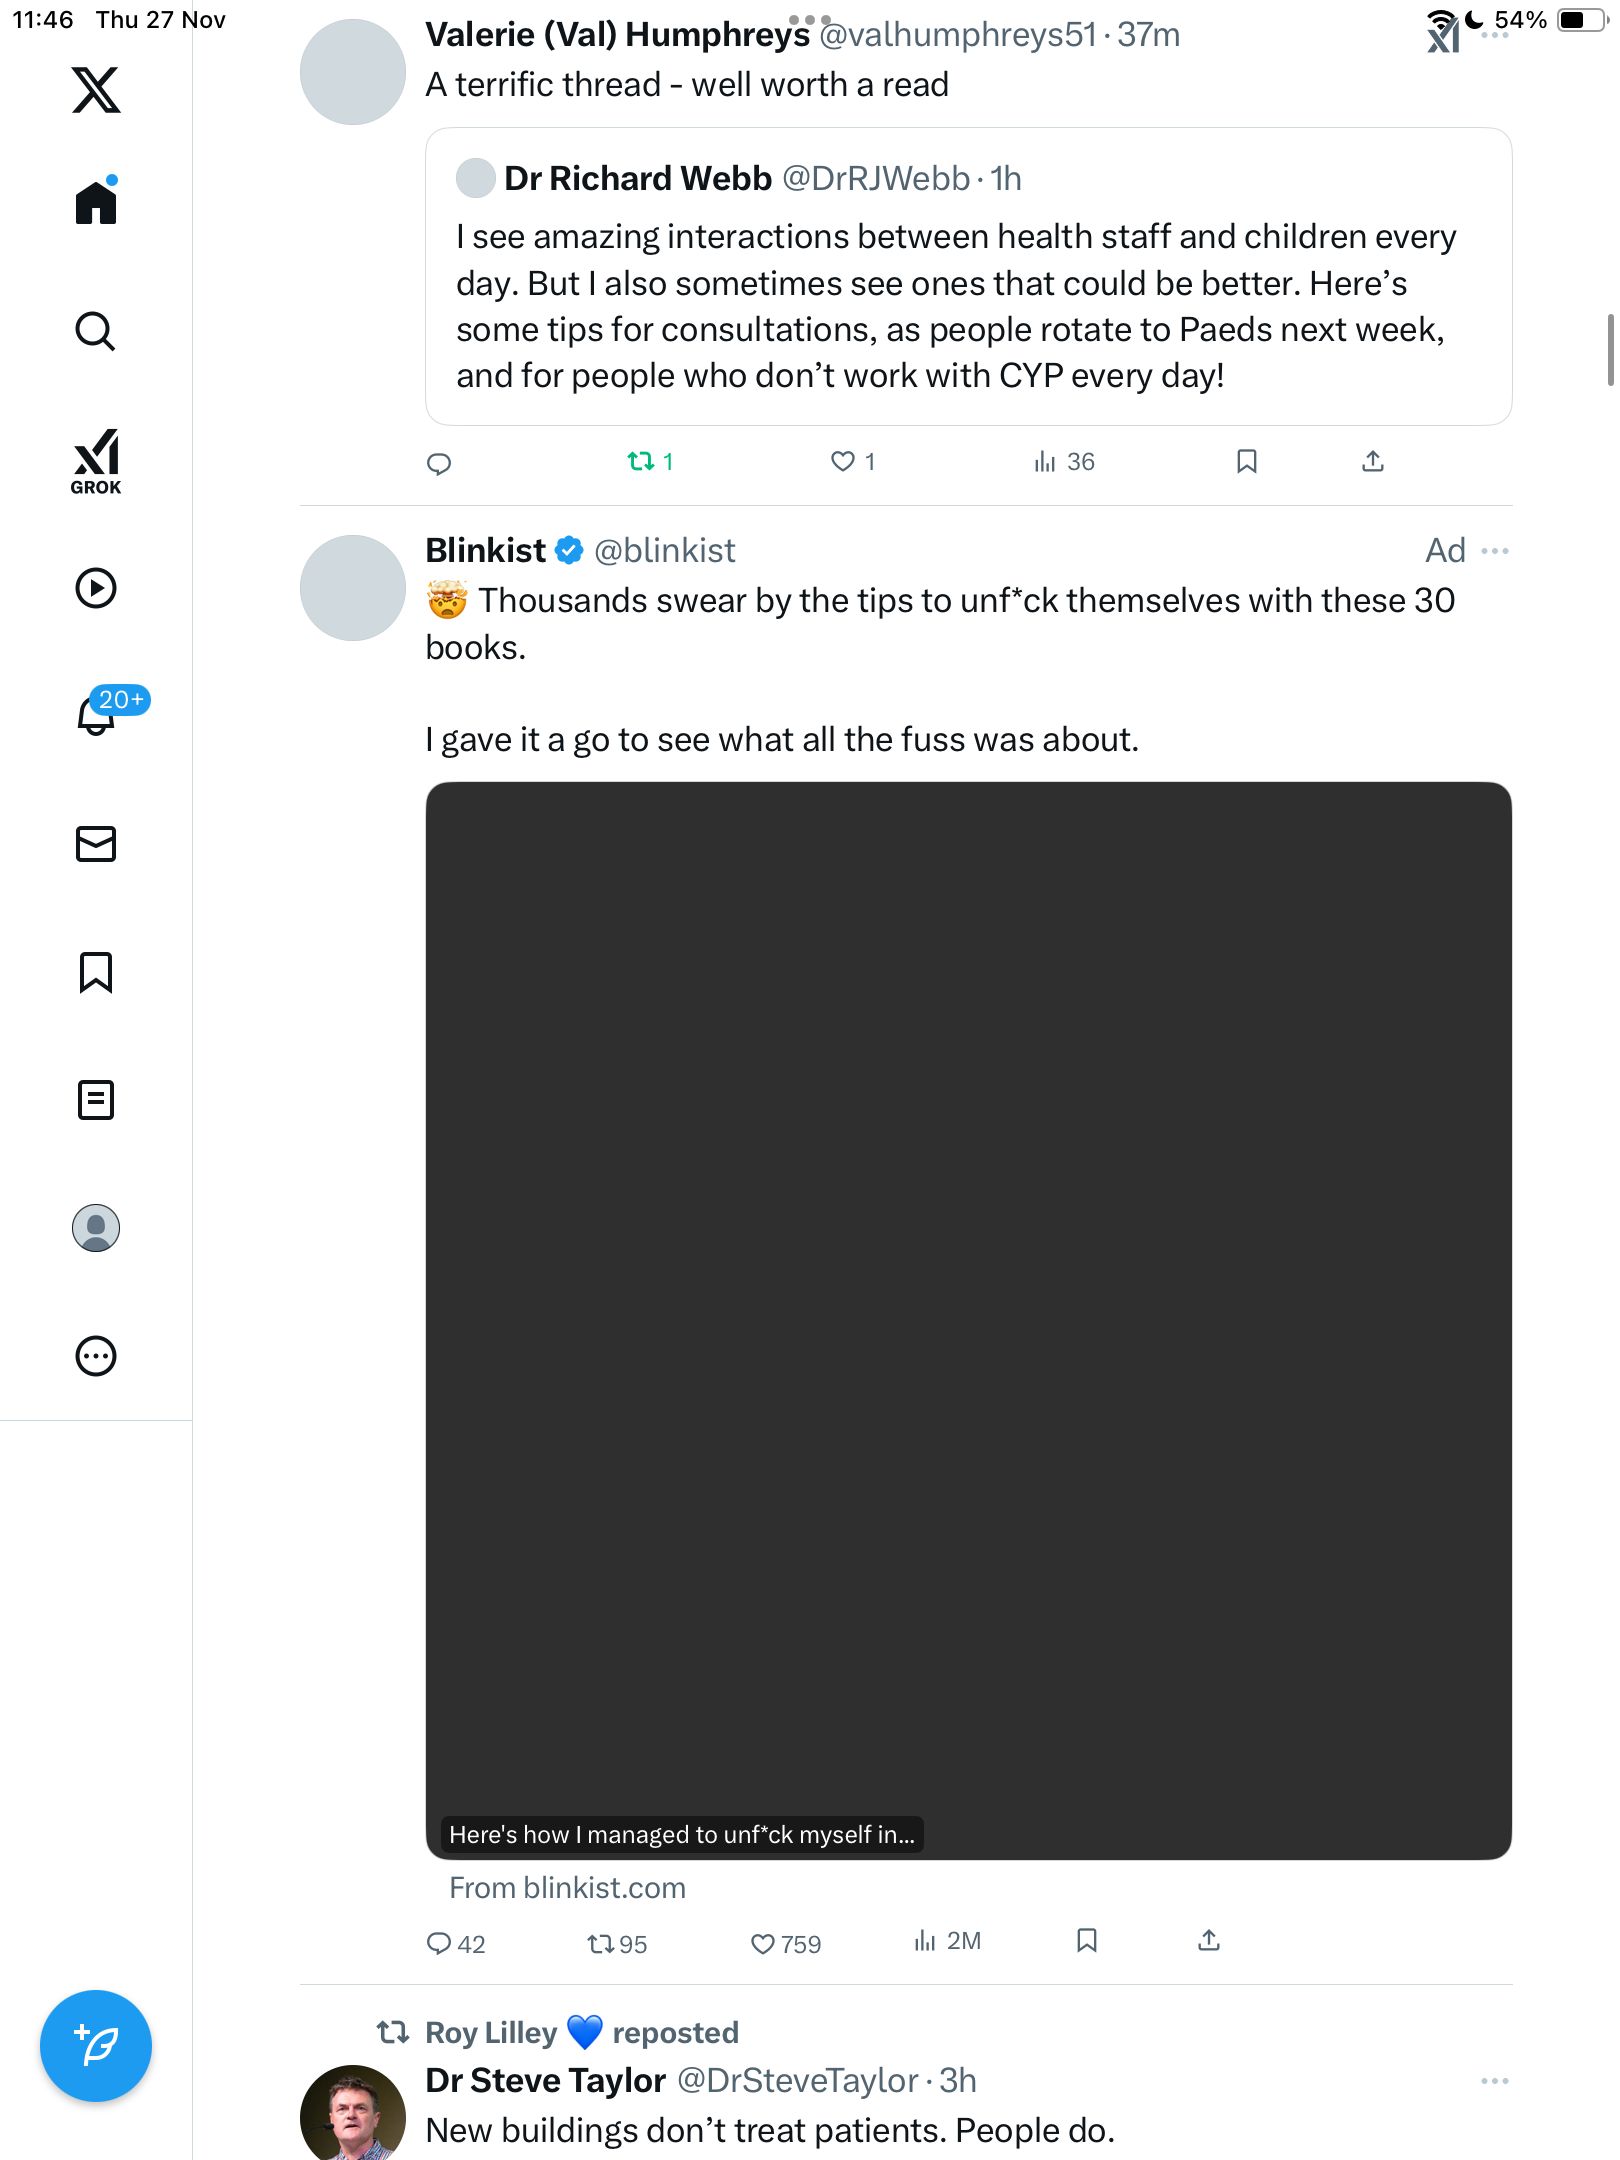Image resolution: width=1620 pixels, height=2160 pixels.
Task: Undo repost on Valerie Humphreys' post
Action: pyautogui.click(x=641, y=461)
